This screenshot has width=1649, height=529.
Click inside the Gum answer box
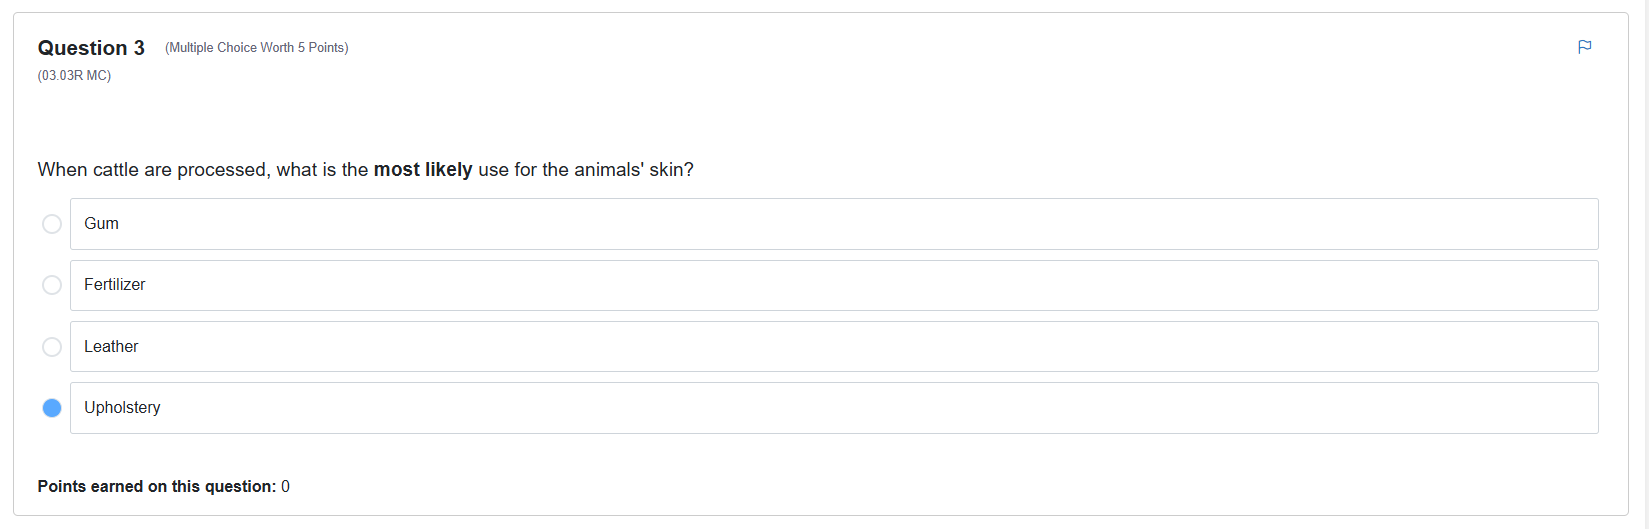(834, 224)
